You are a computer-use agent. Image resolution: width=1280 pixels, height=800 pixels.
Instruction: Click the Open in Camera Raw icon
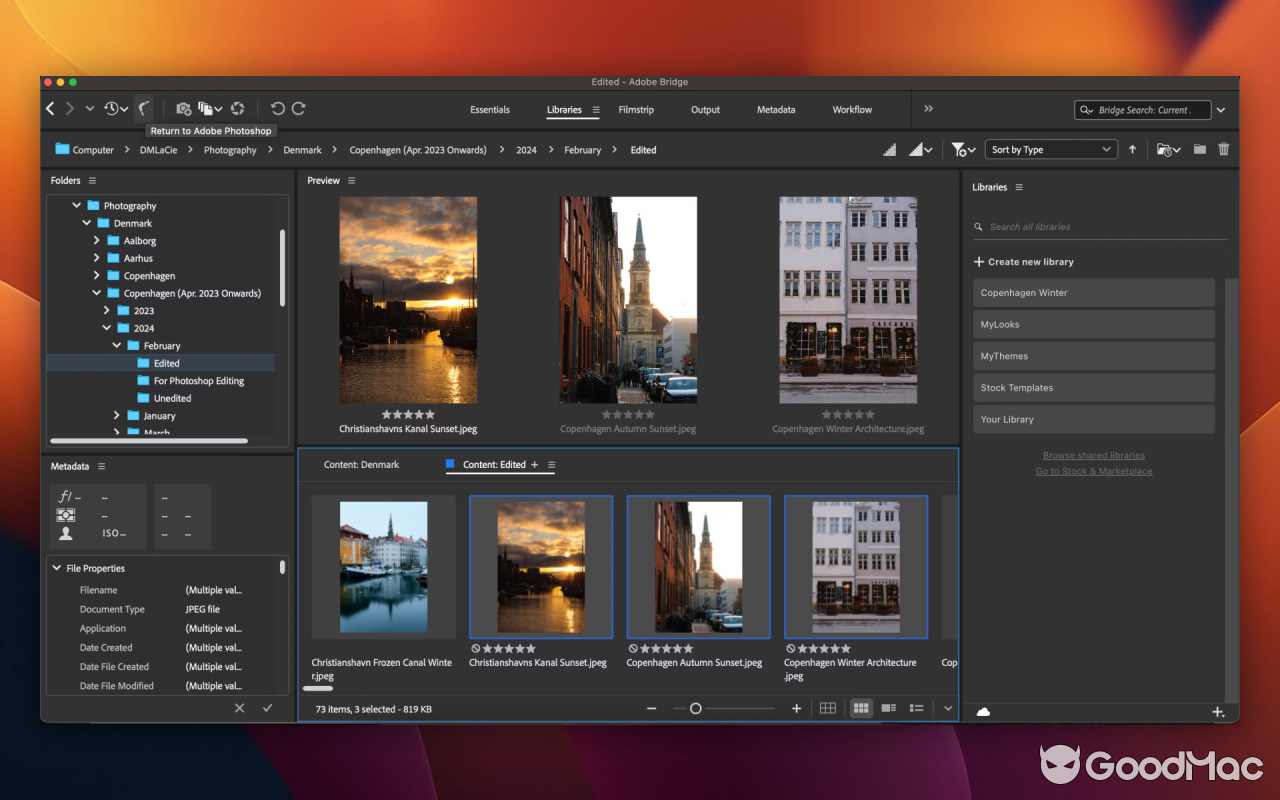point(238,108)
